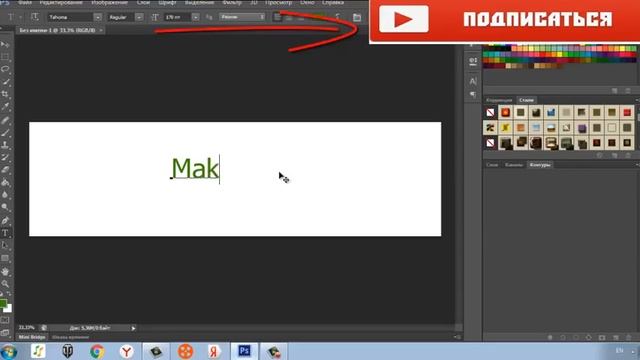Apply the No Style default thumbnail
640x360 pixels.
(490, 112)
